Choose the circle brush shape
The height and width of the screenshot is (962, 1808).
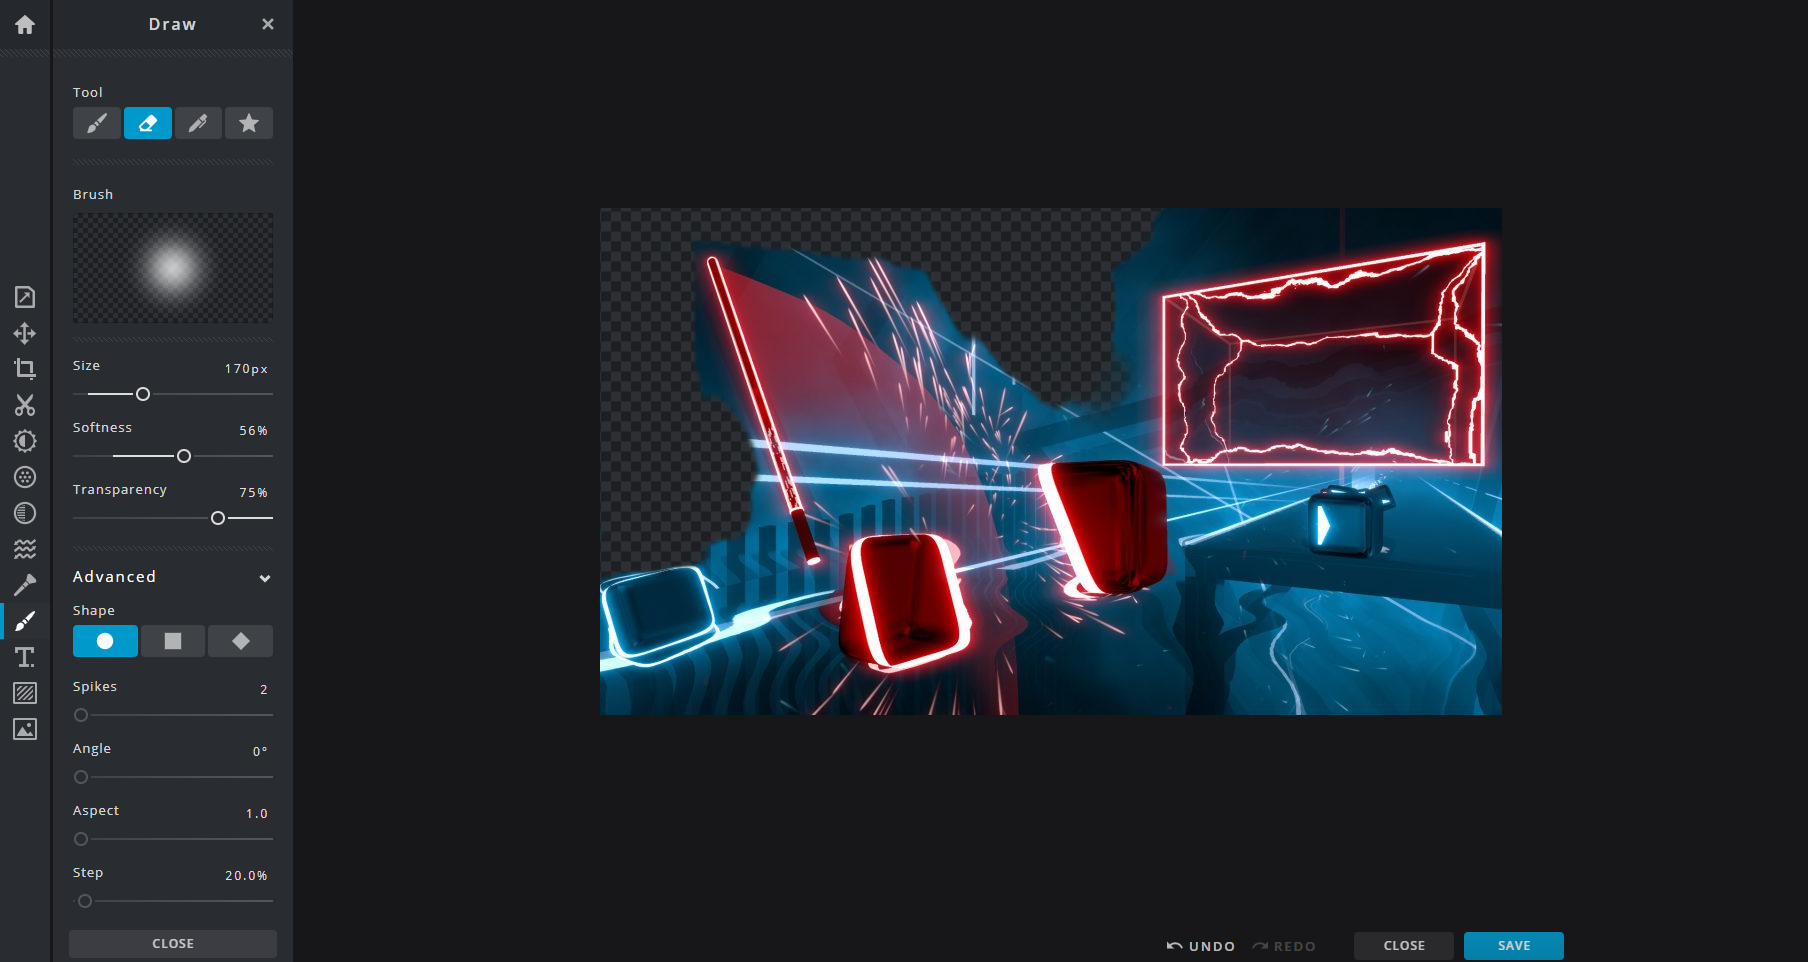click(x=105, y=641)
